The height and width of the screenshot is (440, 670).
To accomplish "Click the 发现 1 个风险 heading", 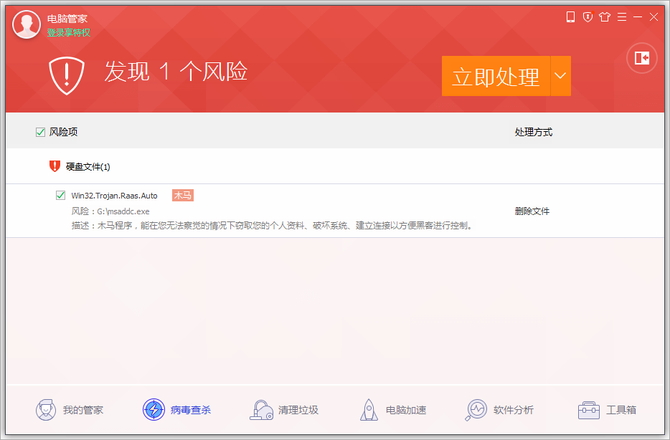I will [x=176, y=71].
